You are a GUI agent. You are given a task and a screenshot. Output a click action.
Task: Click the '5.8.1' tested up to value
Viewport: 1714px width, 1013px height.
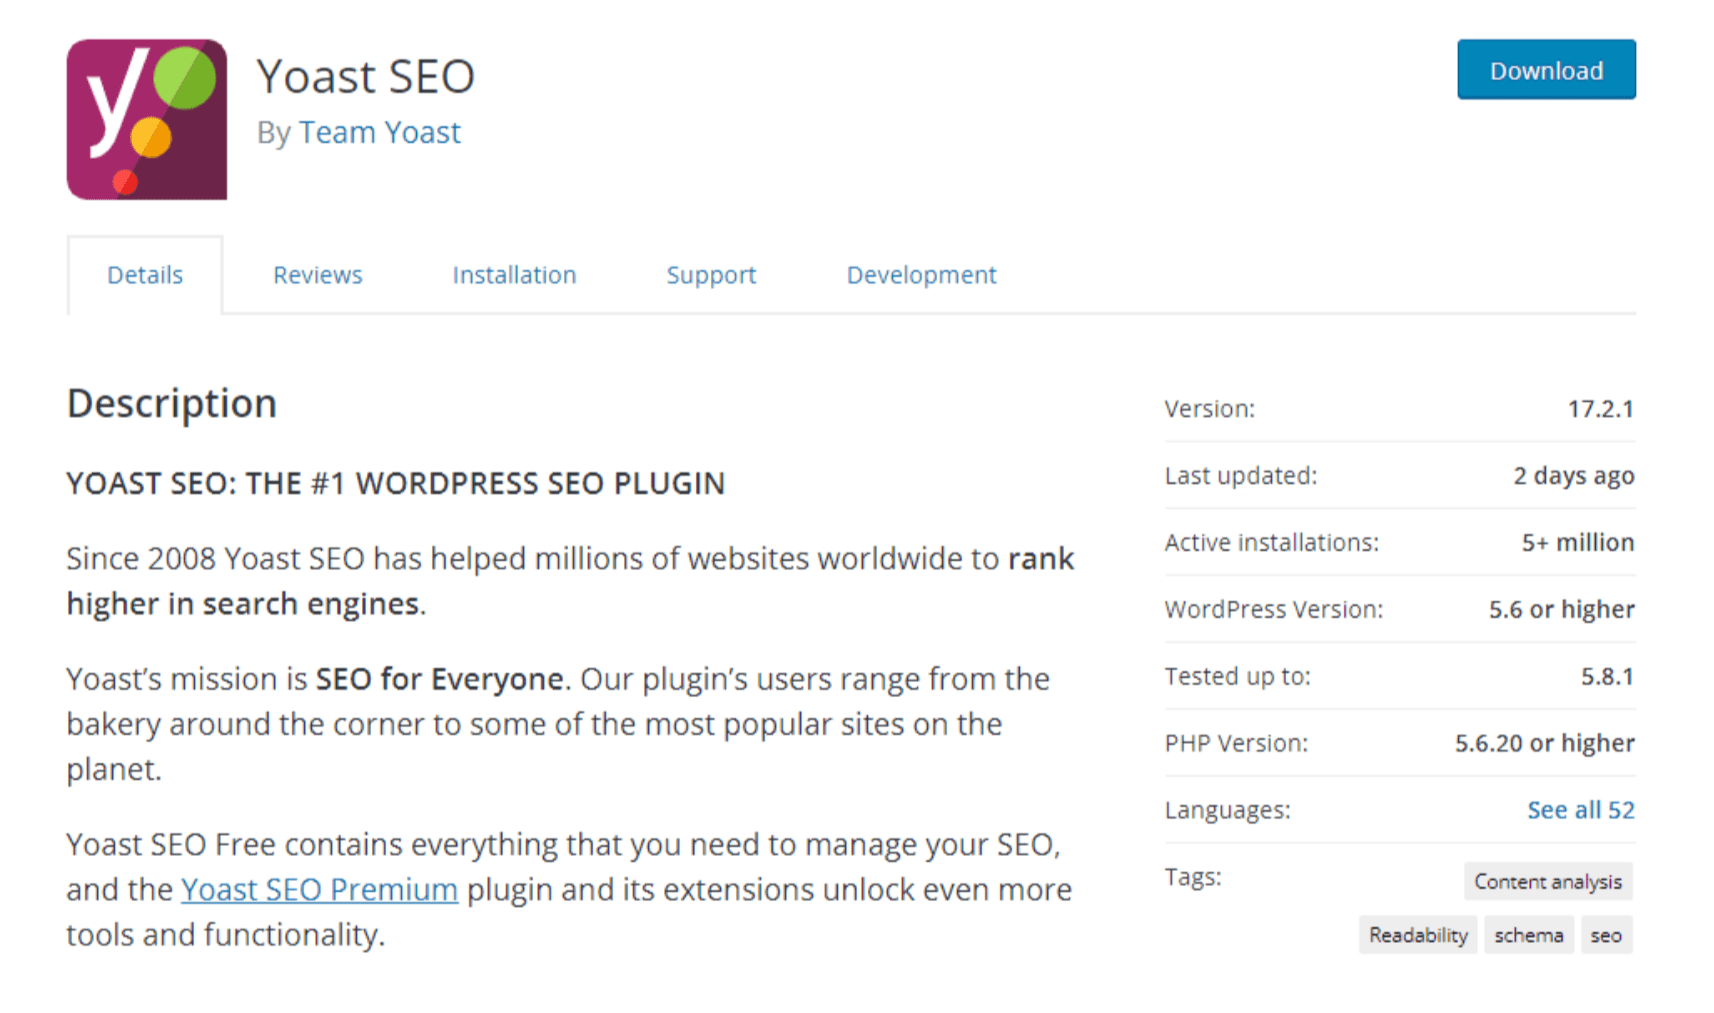[1606, 677]
